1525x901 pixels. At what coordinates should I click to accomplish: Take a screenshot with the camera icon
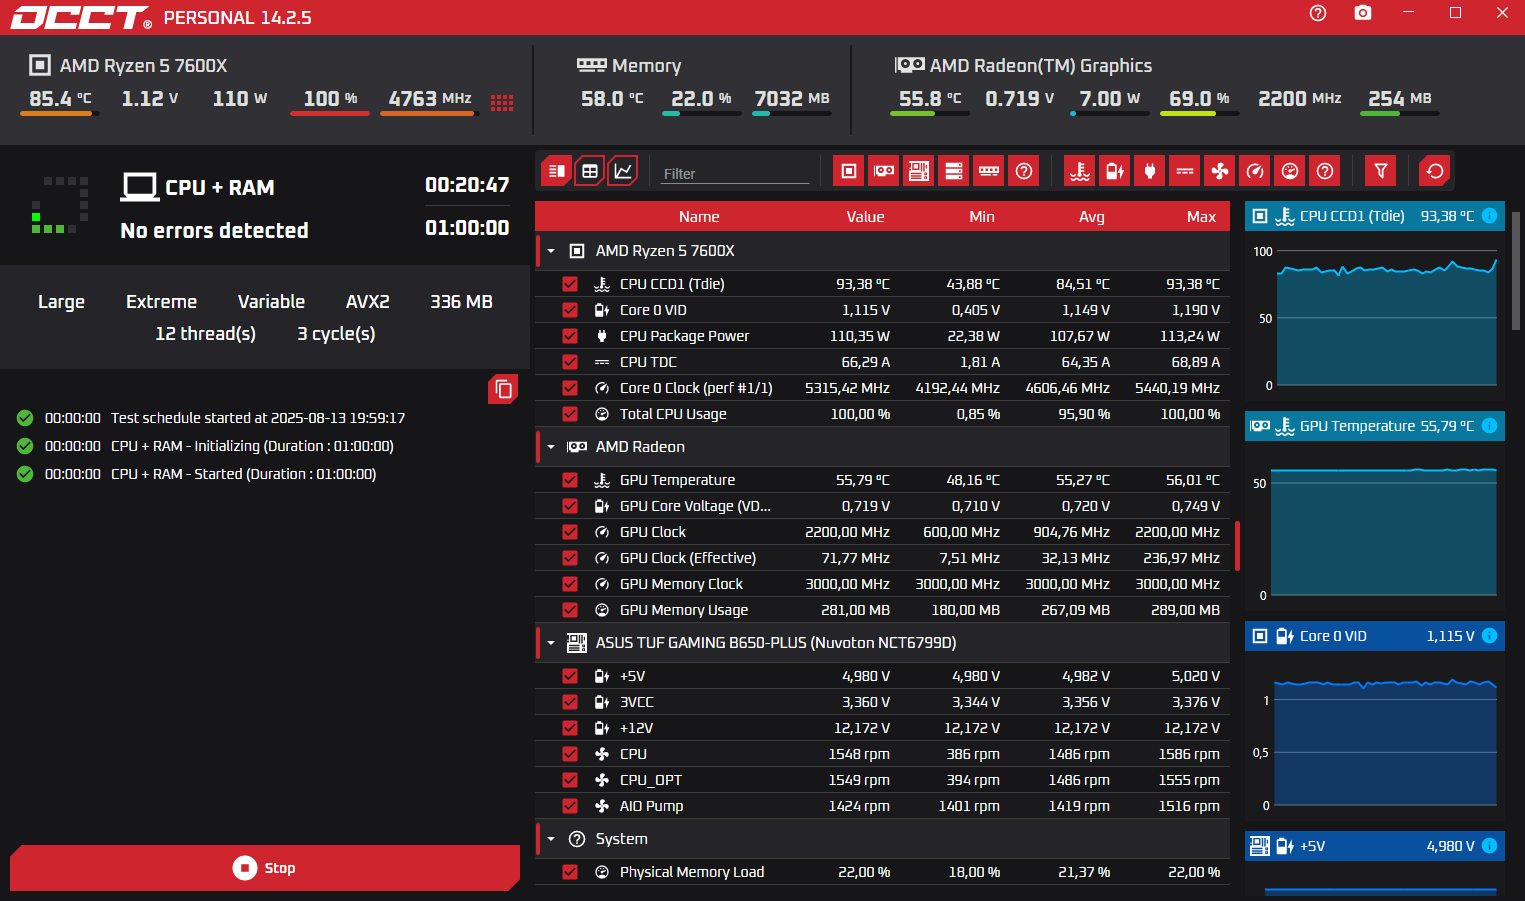[x=1363, y=13]
